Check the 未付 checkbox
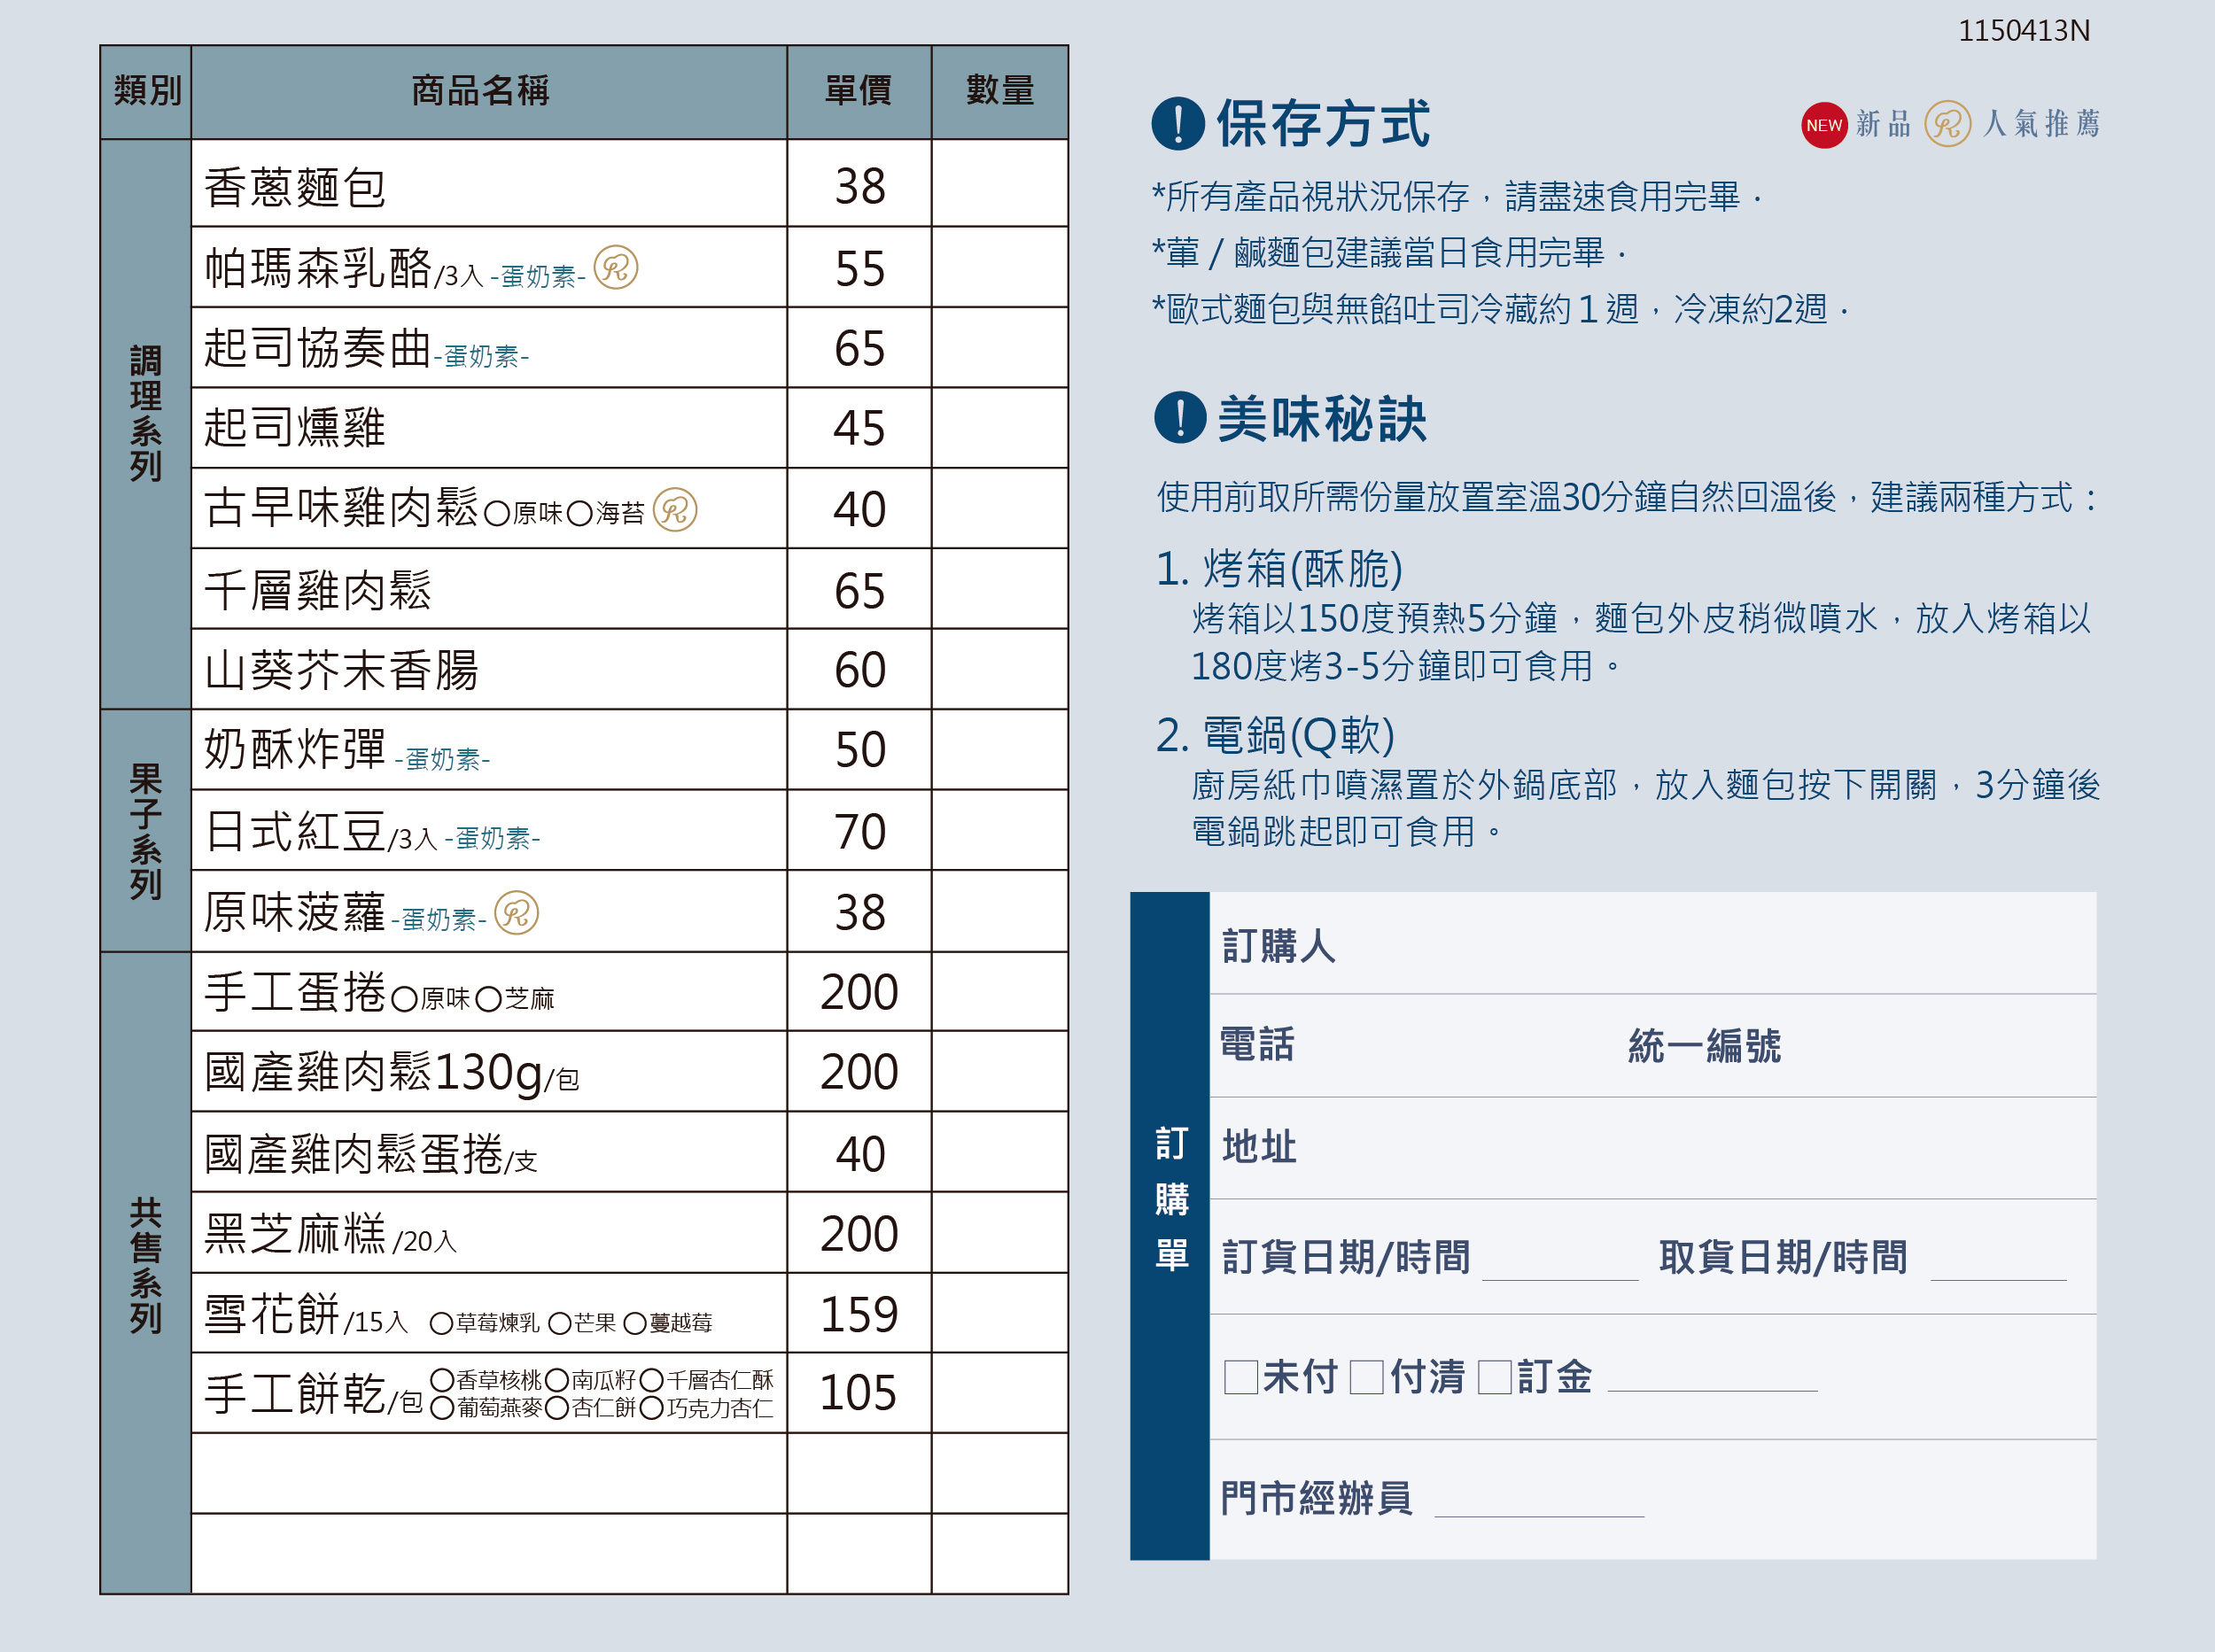 pyautogui.click(x=1241, y=1377)
